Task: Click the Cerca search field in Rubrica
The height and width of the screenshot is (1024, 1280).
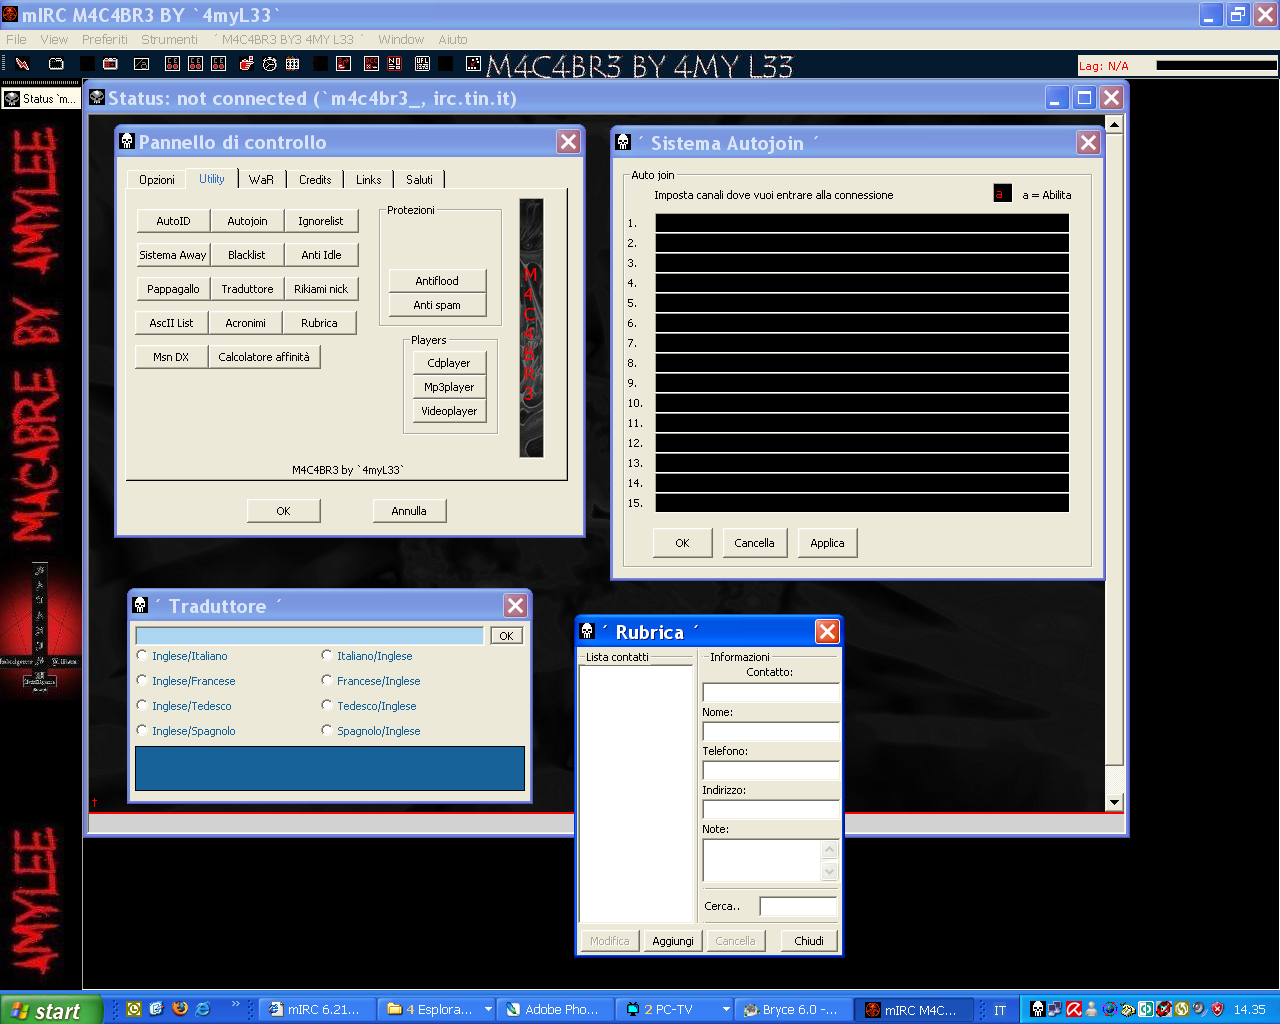Action: click(x=797, y=906)
